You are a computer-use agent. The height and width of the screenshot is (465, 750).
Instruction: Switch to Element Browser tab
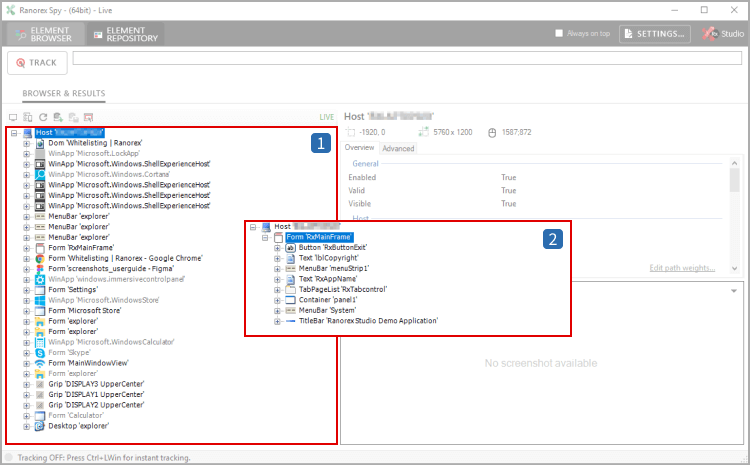(45, 34)
